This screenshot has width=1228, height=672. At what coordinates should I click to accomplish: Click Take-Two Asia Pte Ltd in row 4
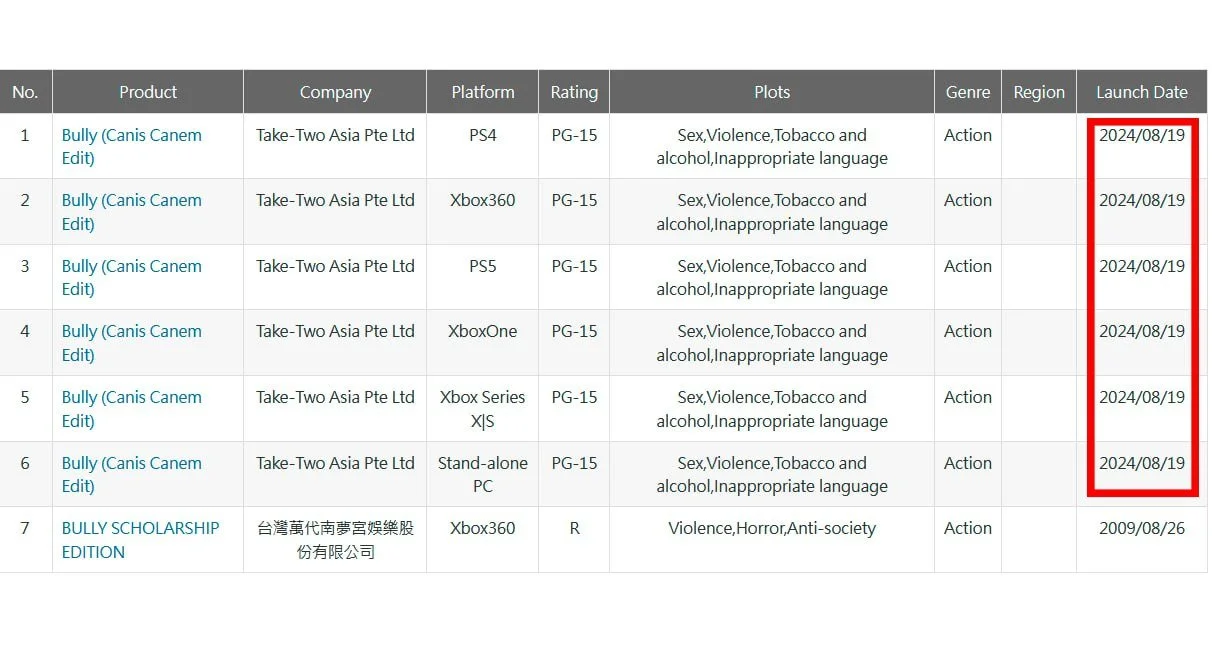click(x=335, y=331)
